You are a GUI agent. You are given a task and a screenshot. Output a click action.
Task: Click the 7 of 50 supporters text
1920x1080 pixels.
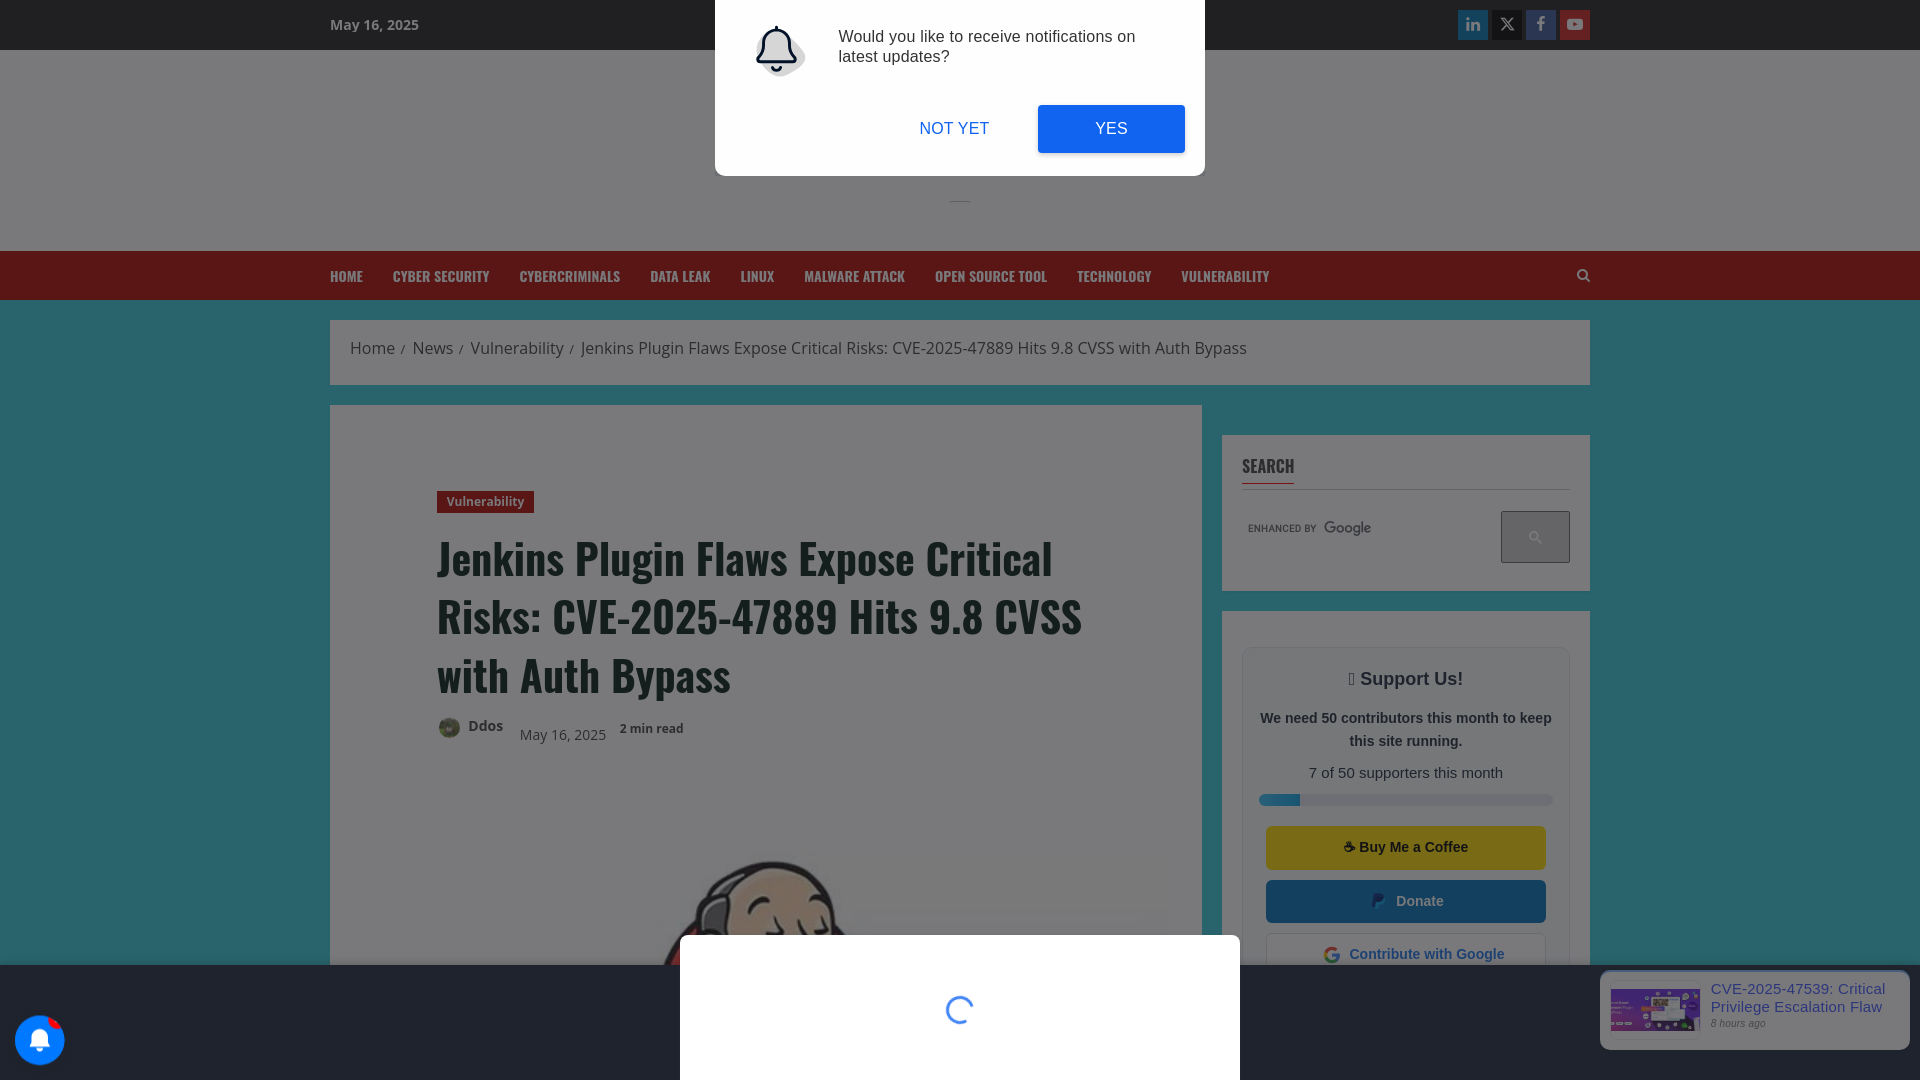[1405, 773]
